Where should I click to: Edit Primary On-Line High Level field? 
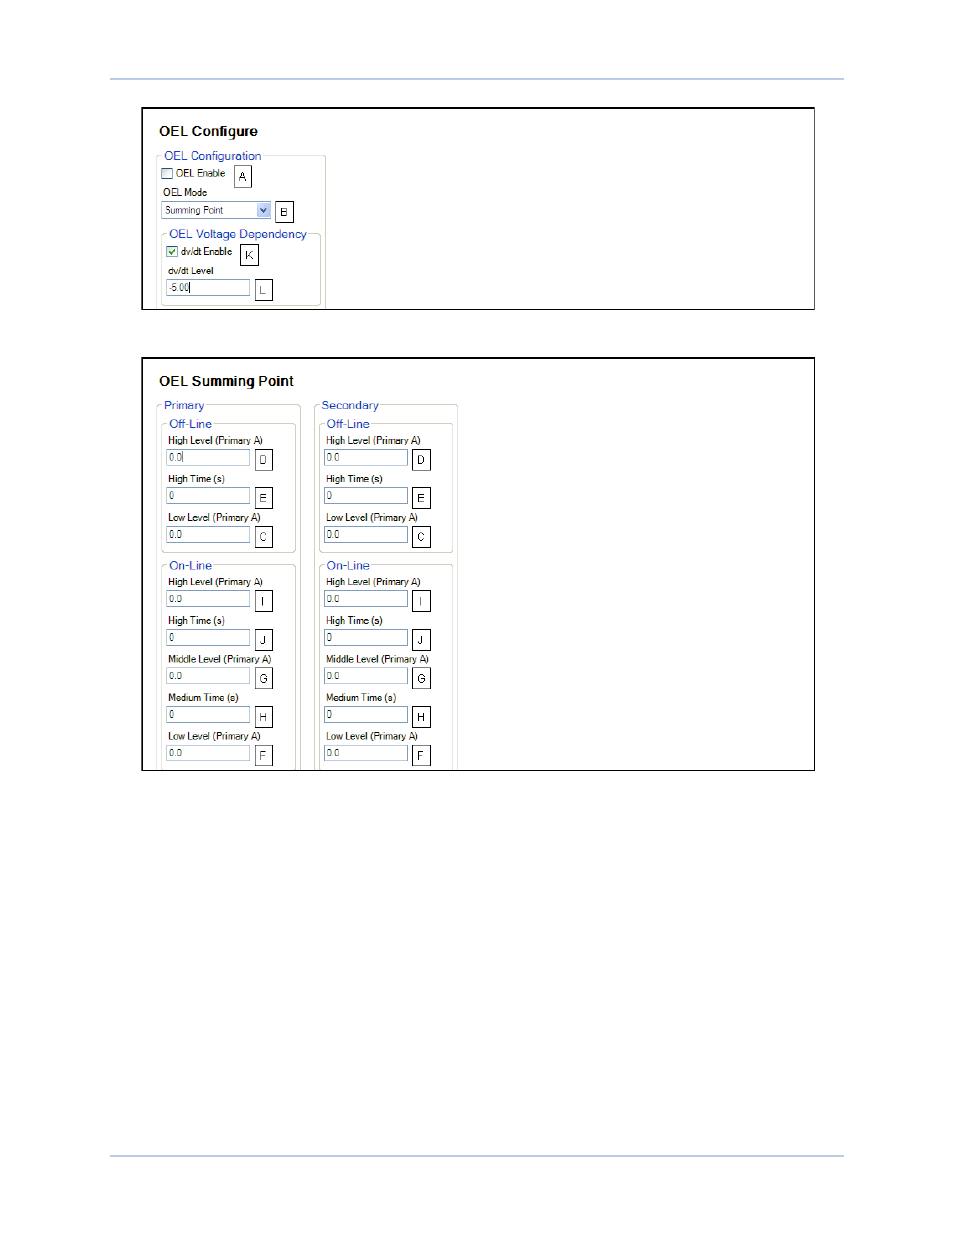click(208, 599)
